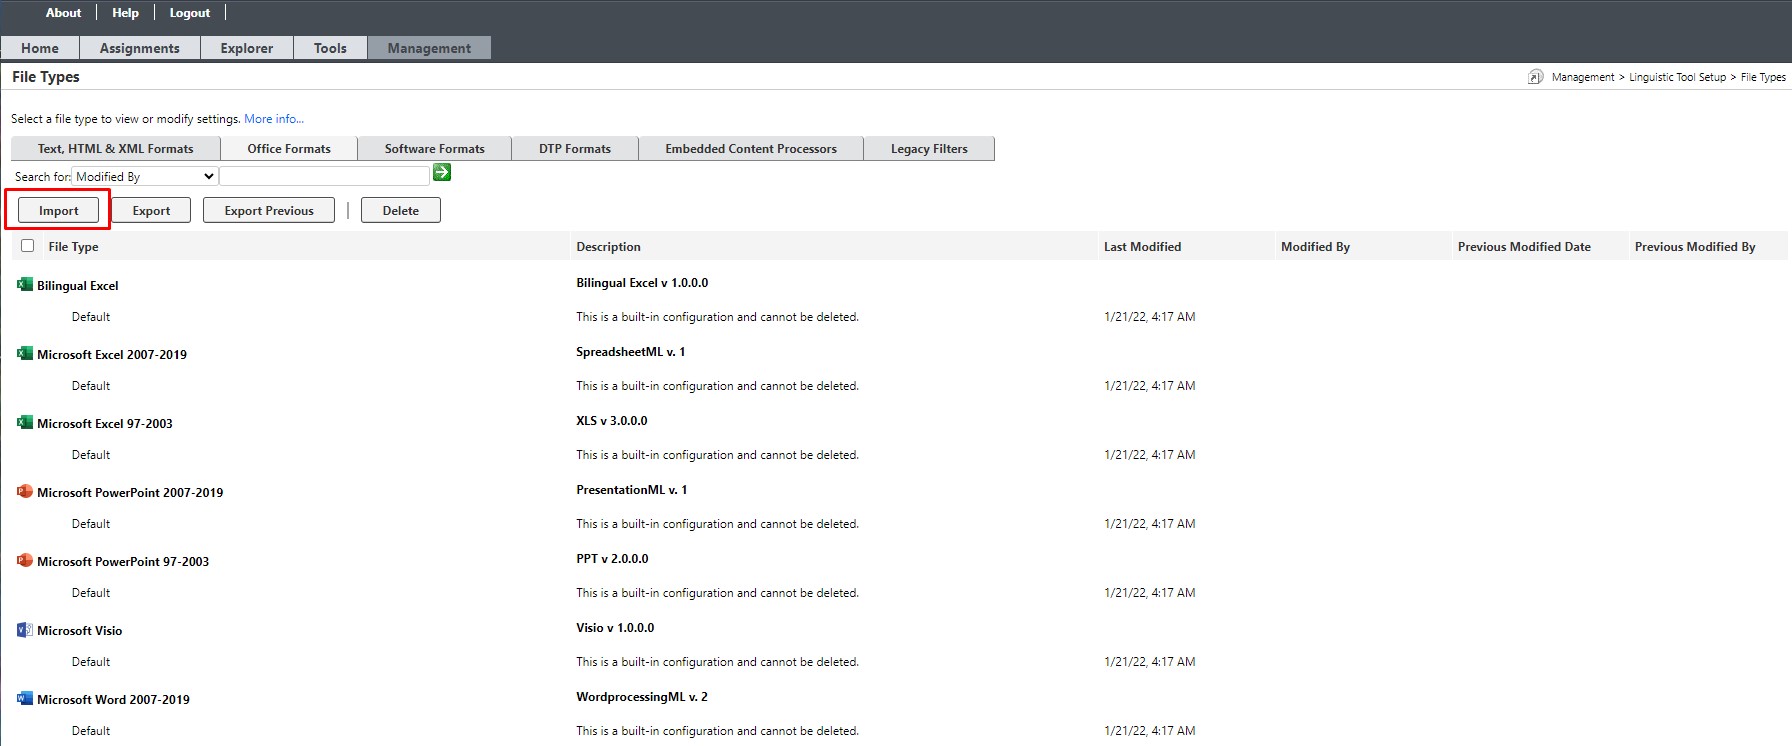Image resolution: width=1792 pixels, height=746 pixels.
Task: Open the Help menu link
Action: pyautogui.click(x=125, y=13)
